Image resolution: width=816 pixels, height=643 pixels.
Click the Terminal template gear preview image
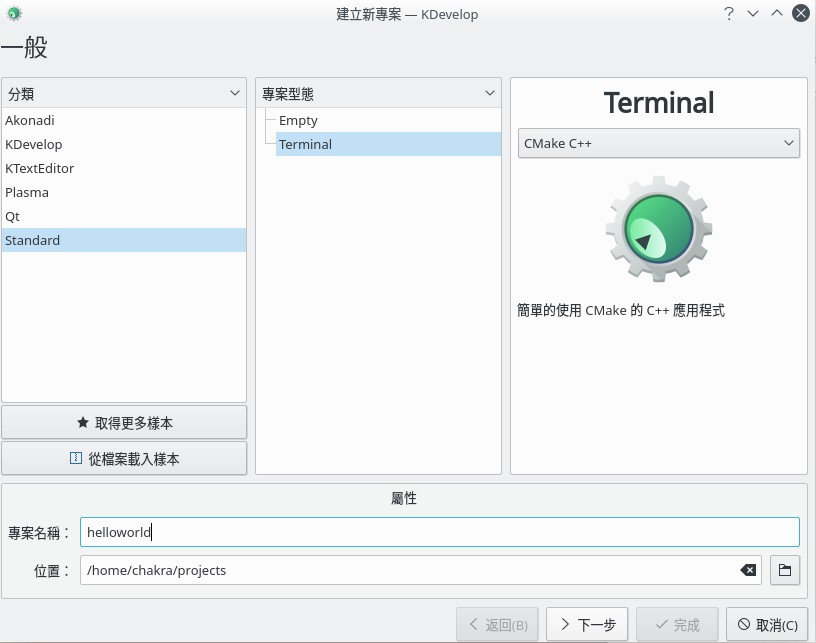[658, 228]
